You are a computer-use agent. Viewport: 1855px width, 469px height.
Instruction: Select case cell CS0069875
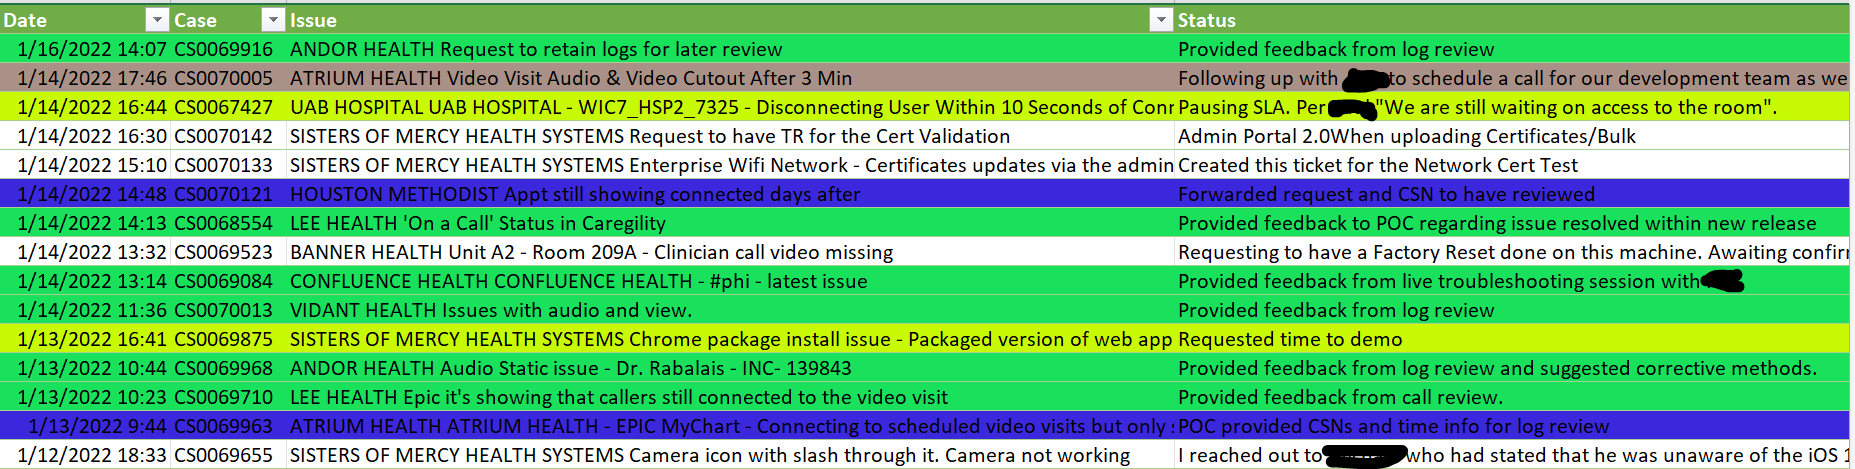(229, 339)
